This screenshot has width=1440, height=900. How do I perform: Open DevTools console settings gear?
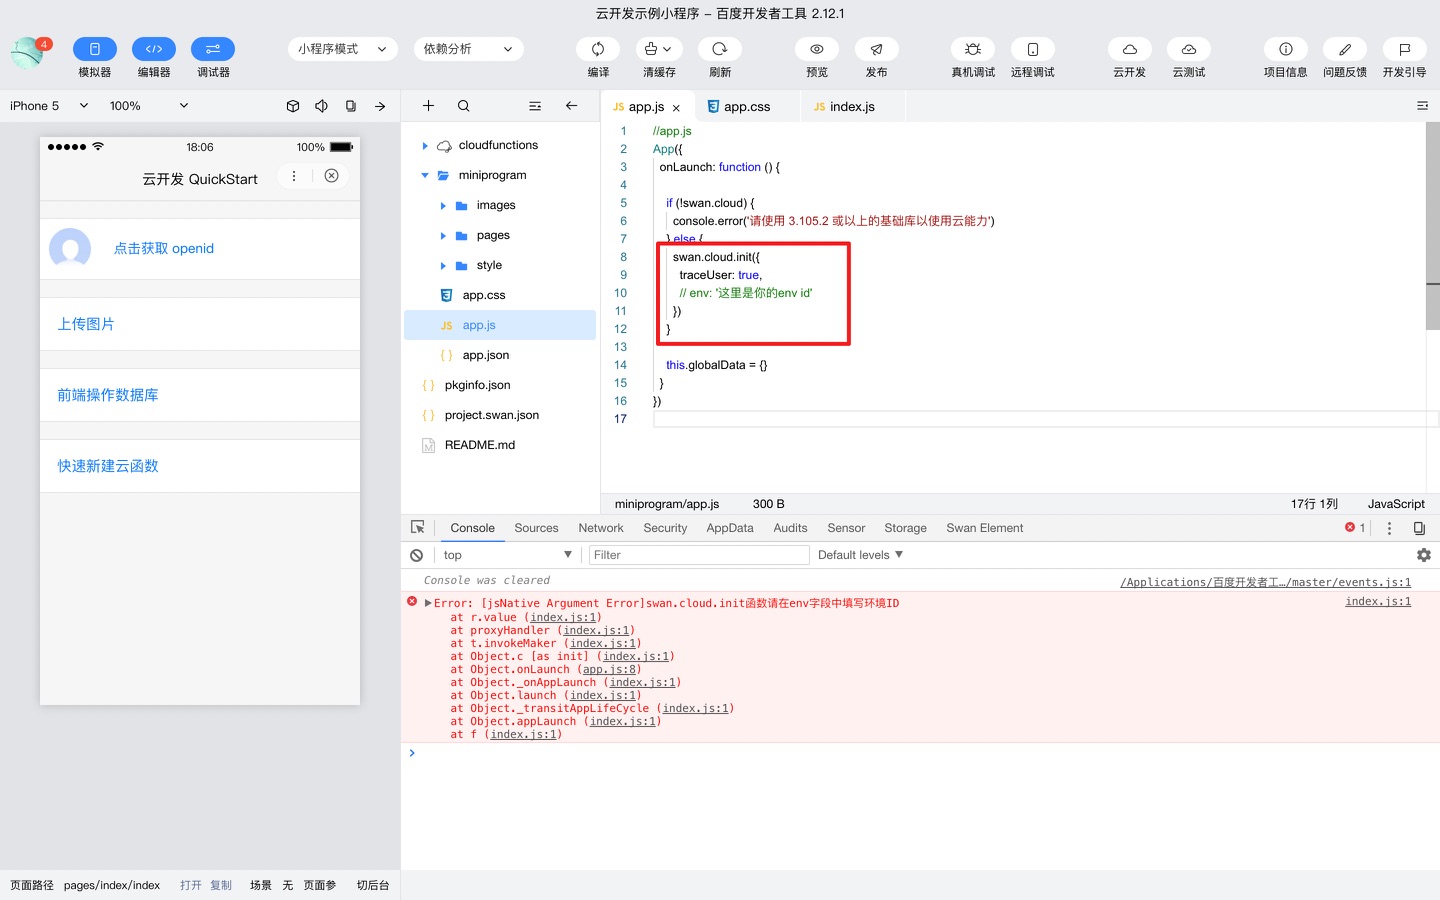coord(1423,555)
